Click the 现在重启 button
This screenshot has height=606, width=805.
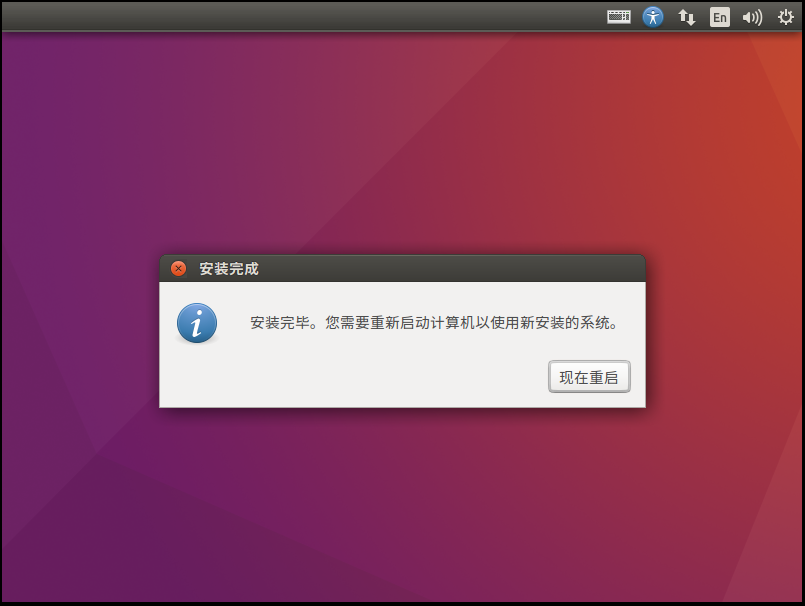pyautogui.click(x=589, y=377)
